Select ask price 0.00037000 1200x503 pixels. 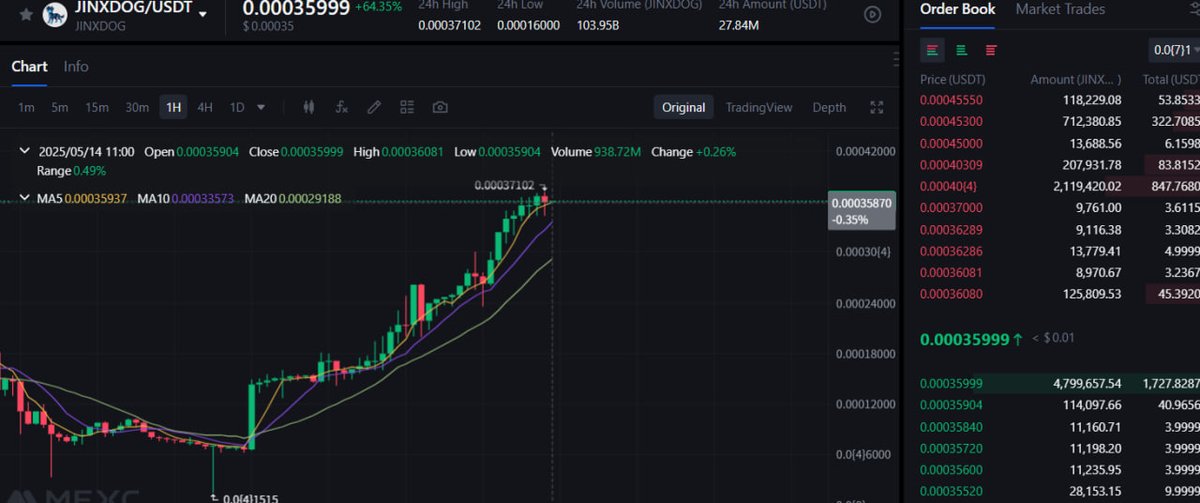(951, 207)
